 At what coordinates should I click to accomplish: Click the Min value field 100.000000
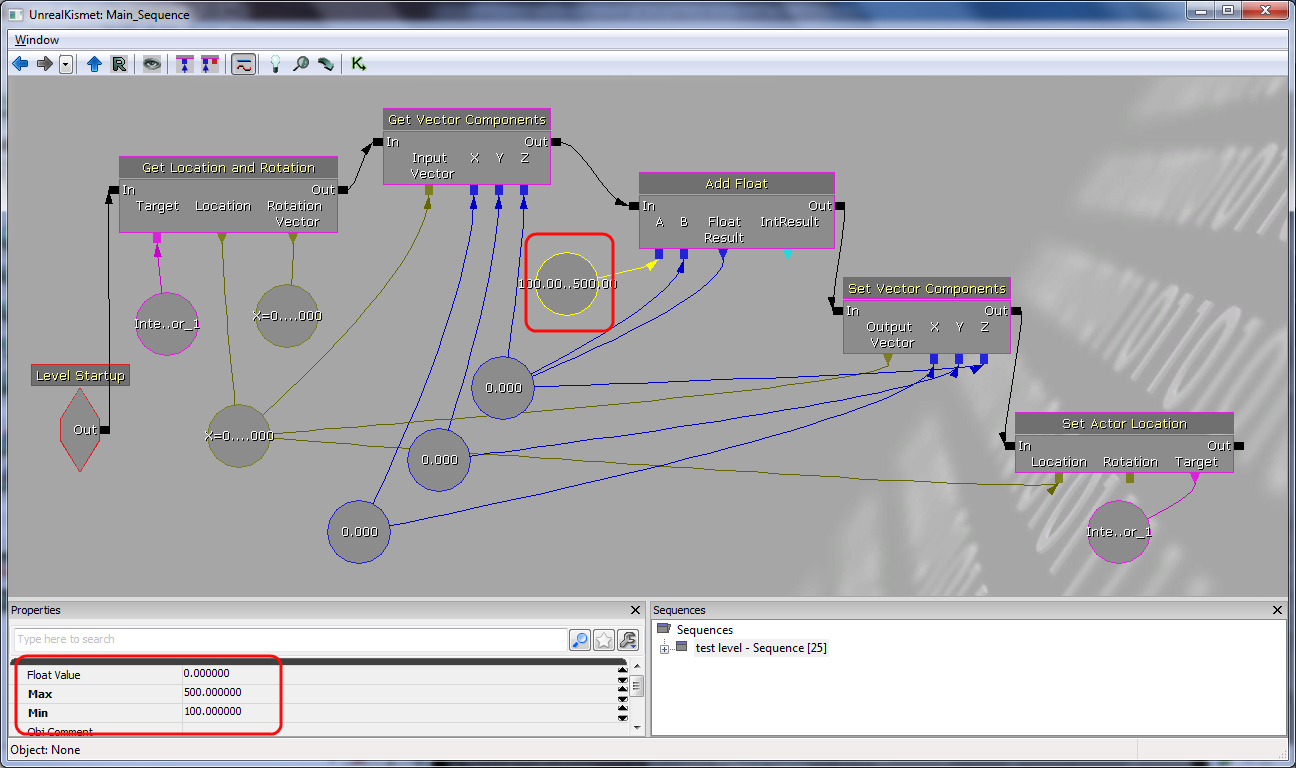pos(399,712)
